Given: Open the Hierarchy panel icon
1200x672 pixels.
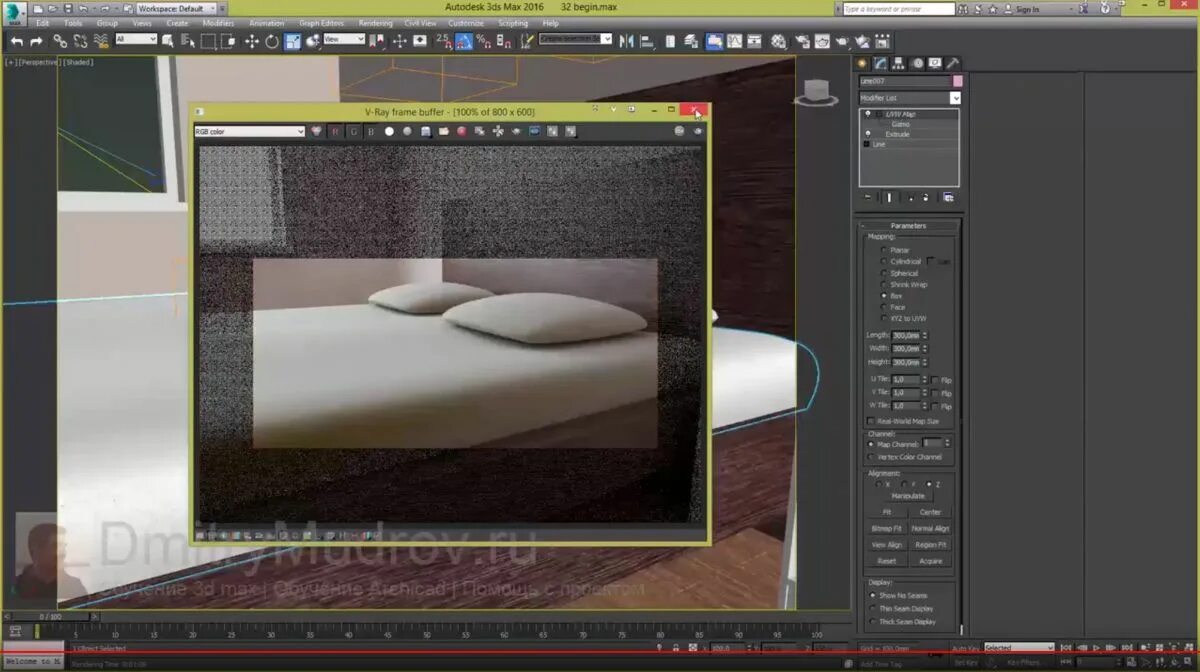Looking at the screenshot, I should 897,63.
